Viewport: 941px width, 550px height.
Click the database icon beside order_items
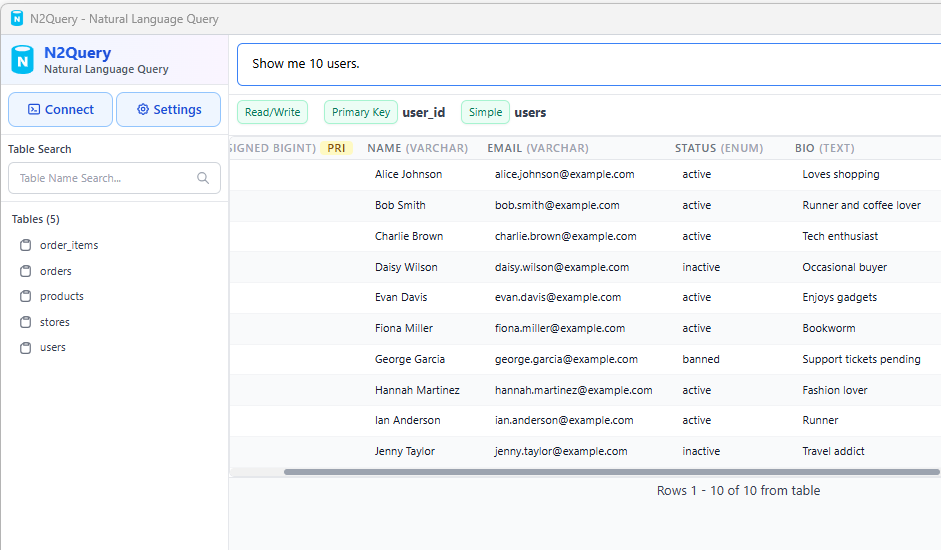(25, 245)
